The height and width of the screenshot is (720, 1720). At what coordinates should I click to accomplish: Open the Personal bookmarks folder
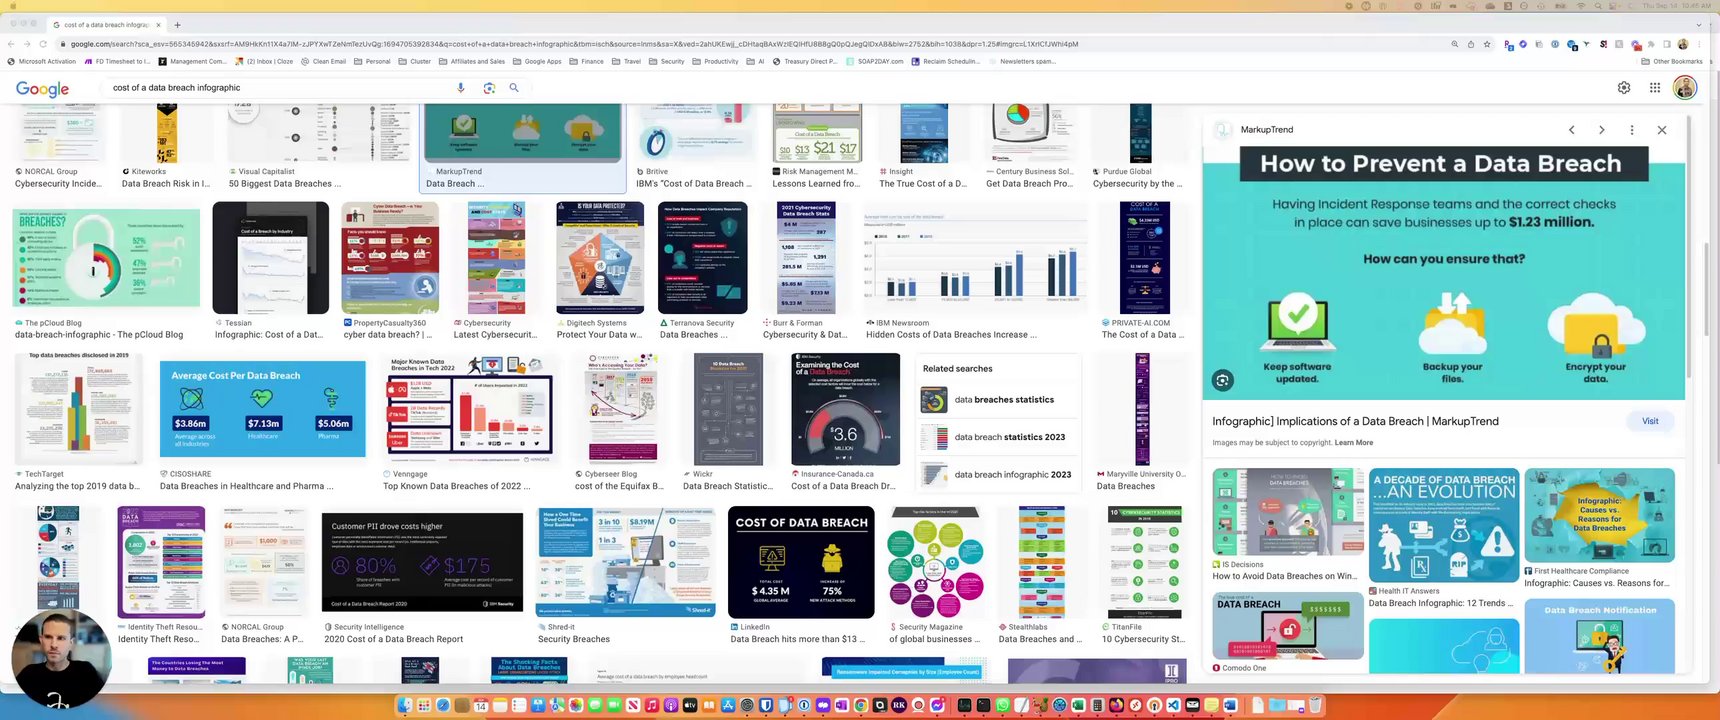372,61
